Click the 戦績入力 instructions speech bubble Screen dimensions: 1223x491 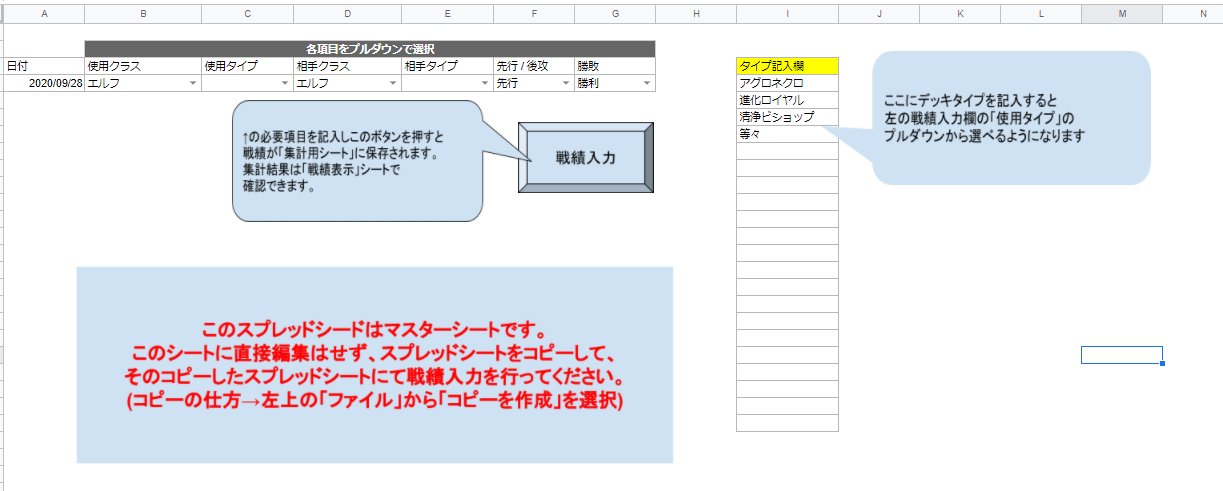tap(358, 160)
